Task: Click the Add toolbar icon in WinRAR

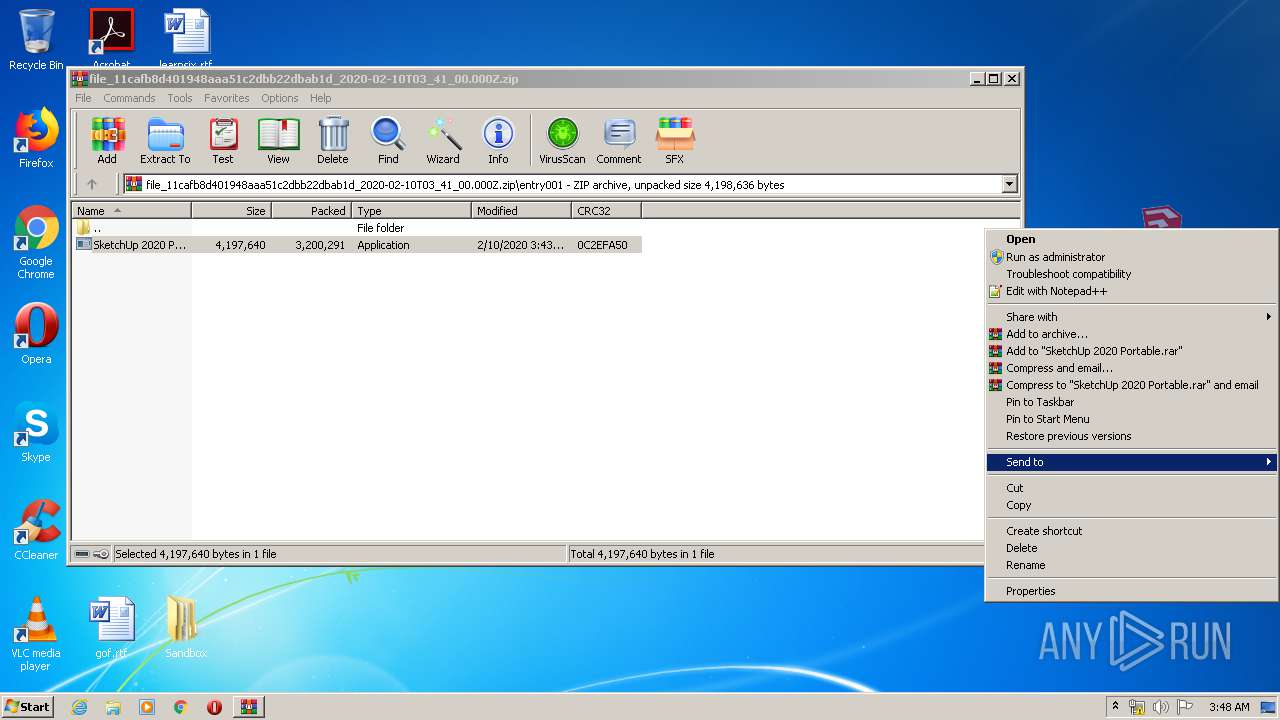Action: (x=107, y=141)
